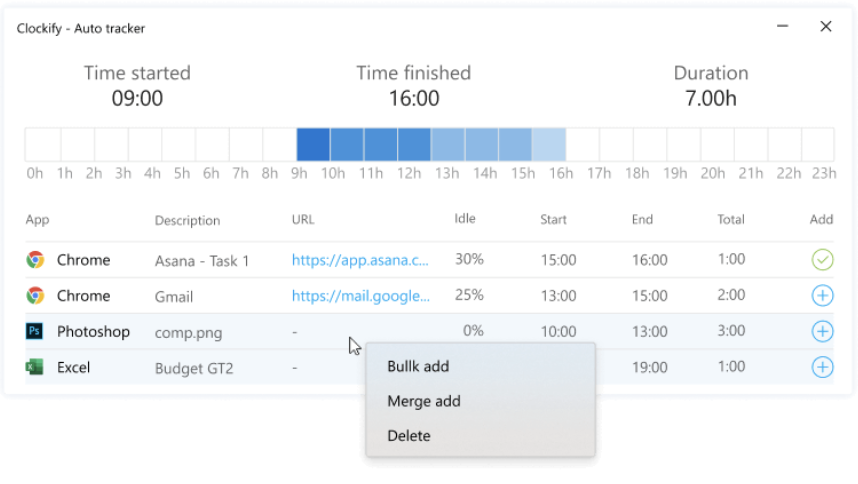
Task: Open the mail.google URL link
Action: tap(360, 296)
